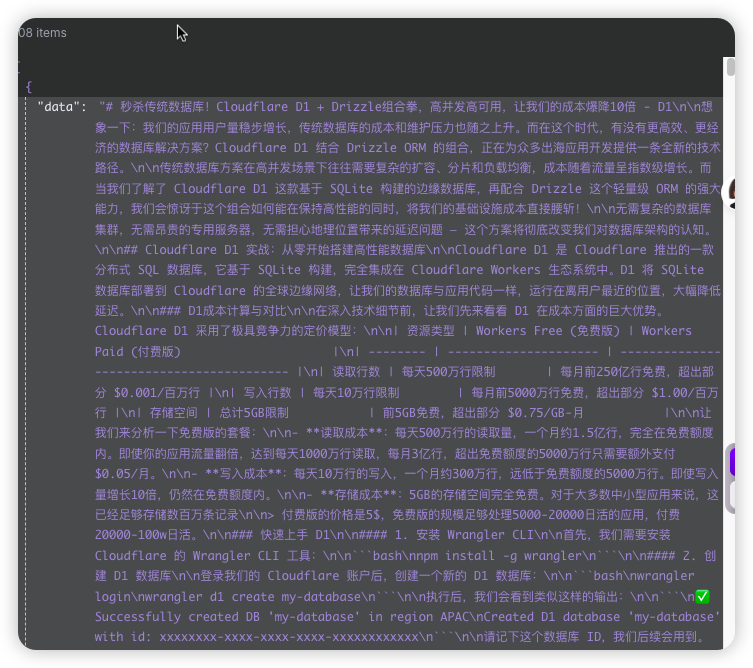Collapse the root object at the opening brace
The width and height of the screenshot is (753, 668).
pos(29,87)
